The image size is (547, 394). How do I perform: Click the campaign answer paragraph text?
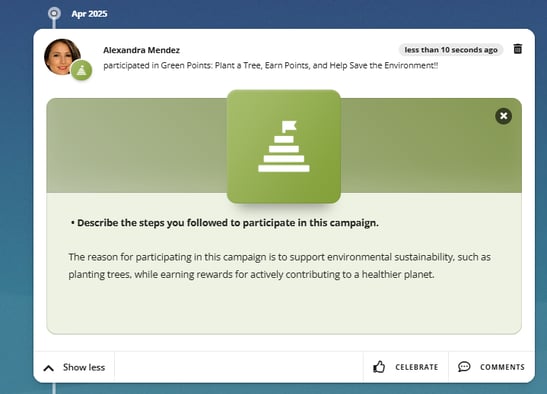pos(279,266)
